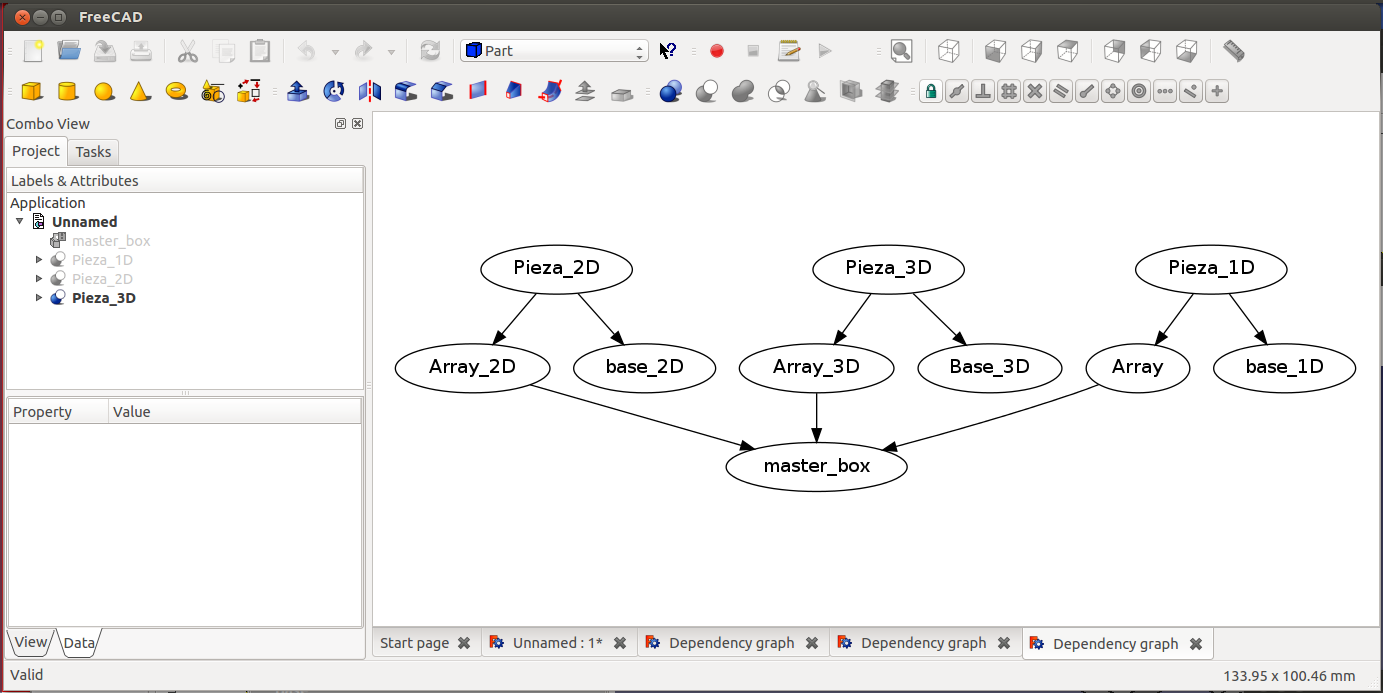Select the Extrude tool icon

297,92
